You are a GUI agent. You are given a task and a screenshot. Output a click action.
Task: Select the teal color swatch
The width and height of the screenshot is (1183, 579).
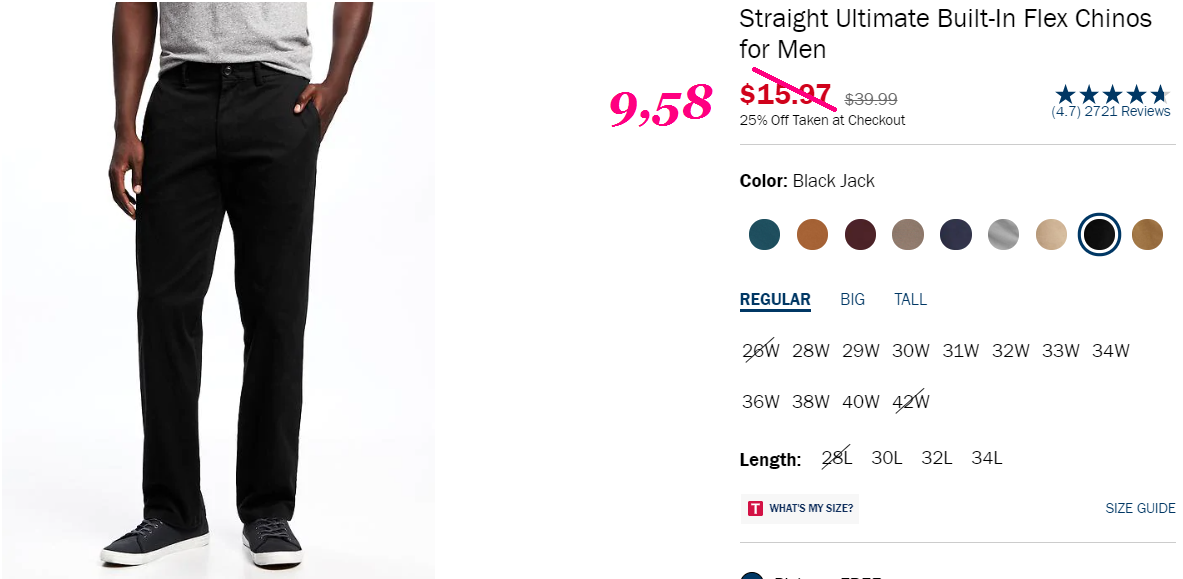pyautogui.click(x=764, y=234)
